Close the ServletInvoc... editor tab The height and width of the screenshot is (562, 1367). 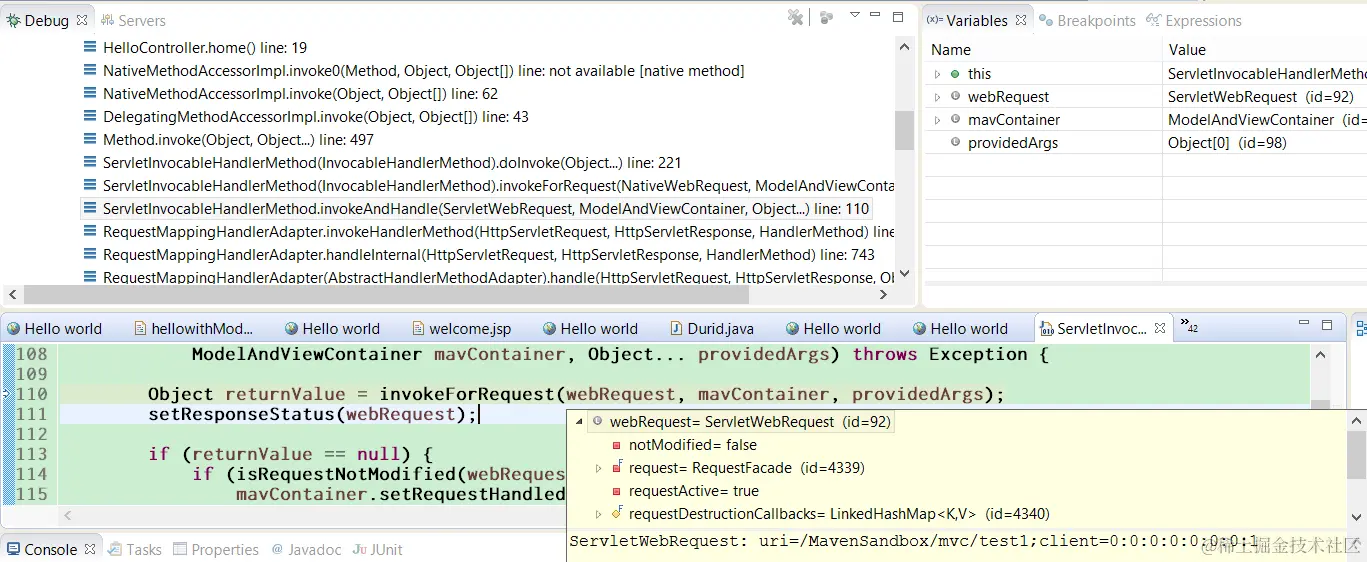coord(1160,328)
